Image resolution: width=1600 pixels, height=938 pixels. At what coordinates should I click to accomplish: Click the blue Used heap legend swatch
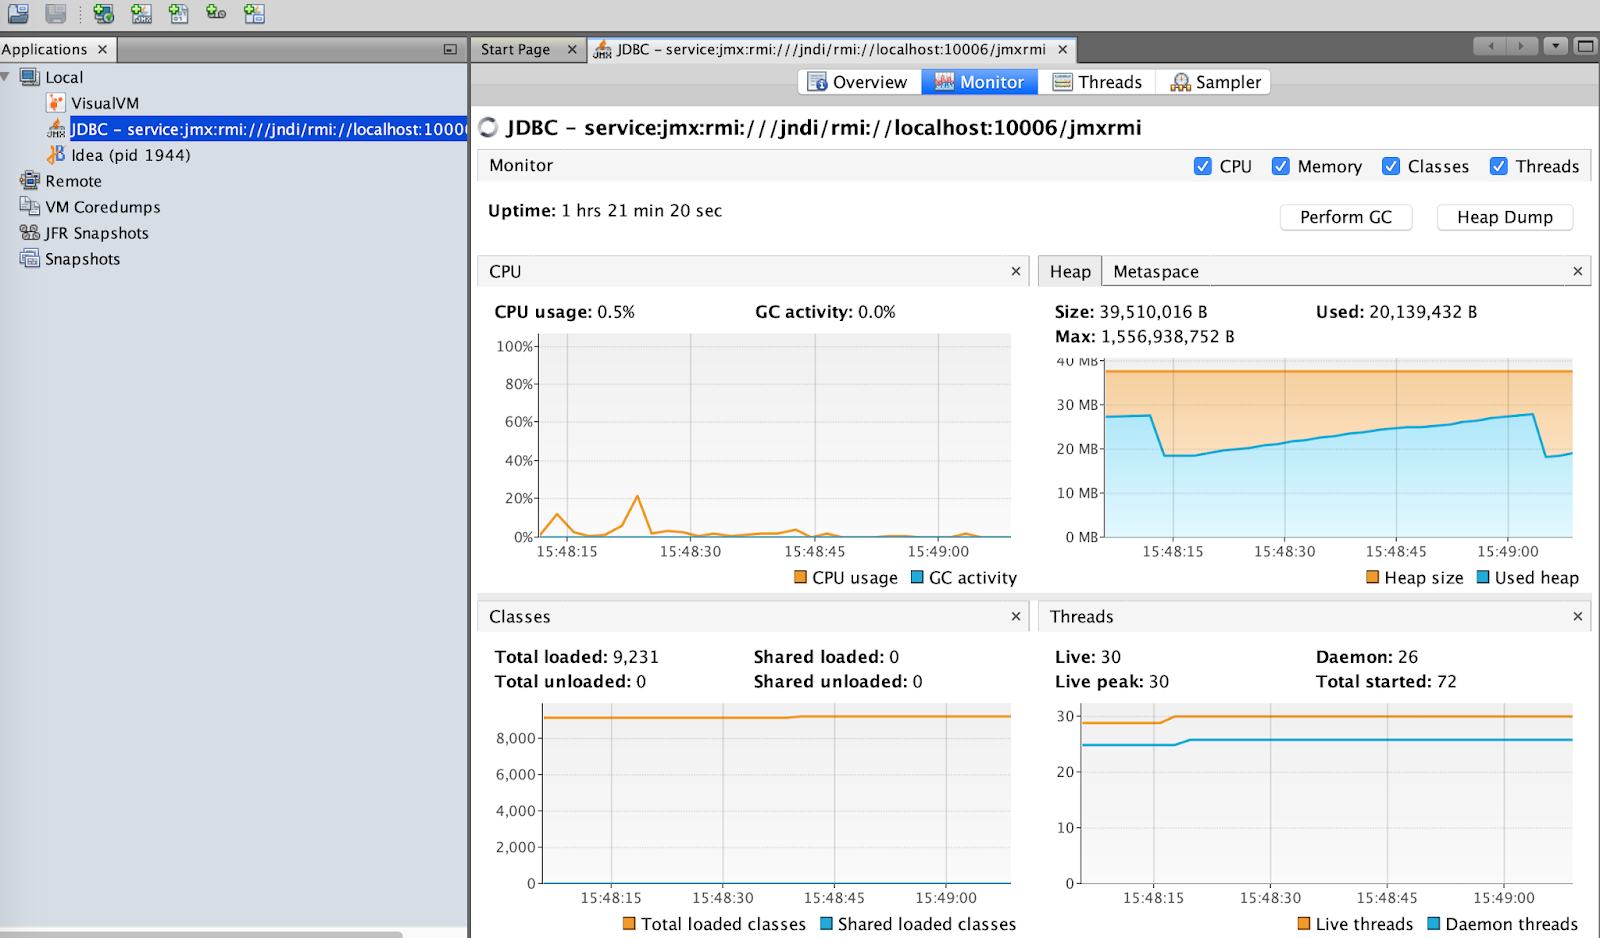coord(1483,577)
